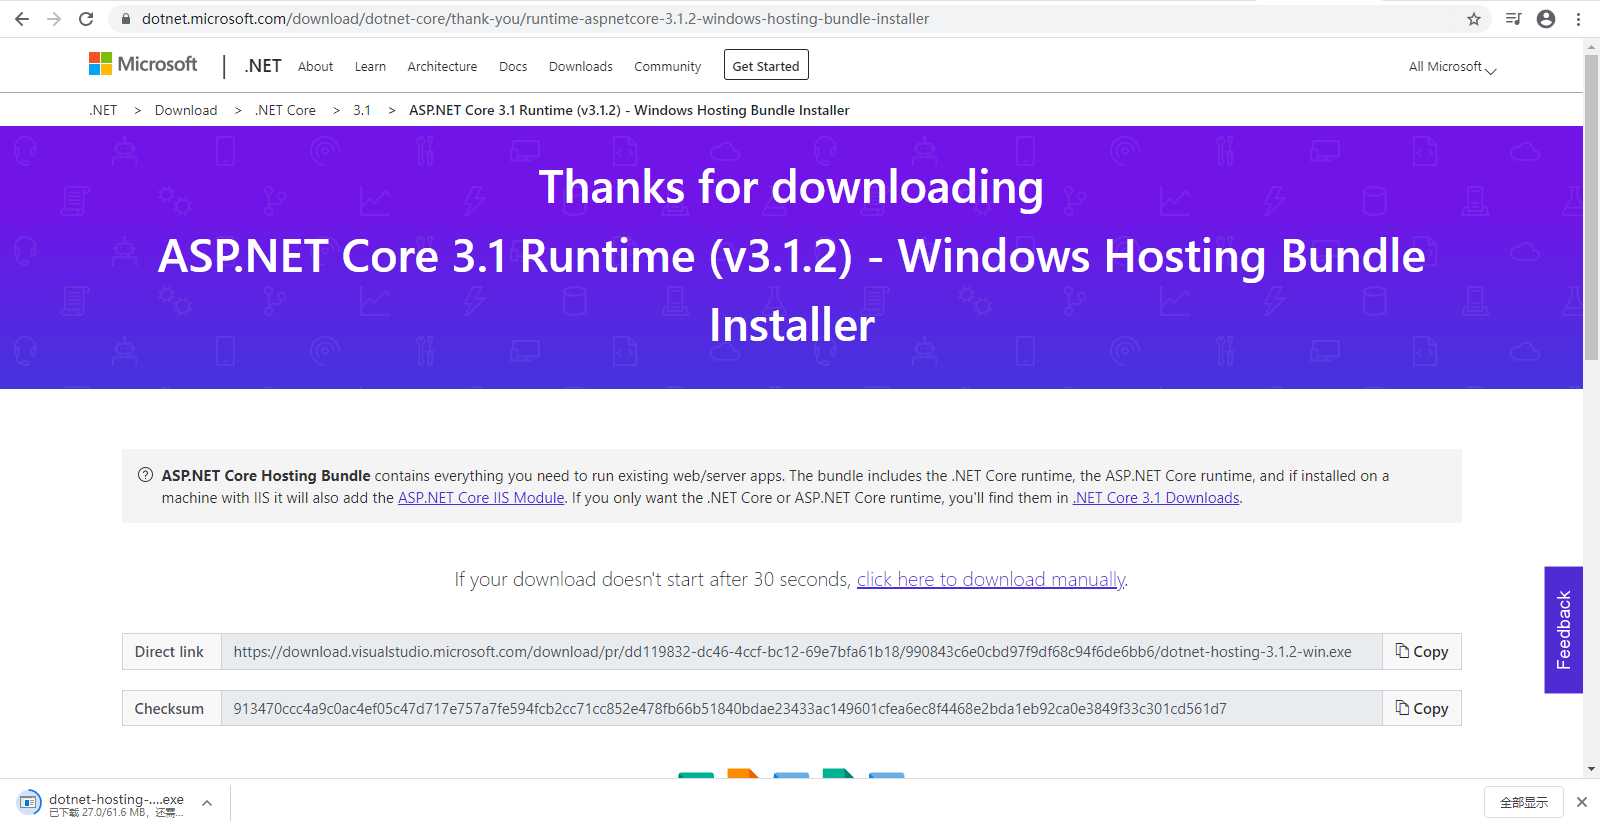Open the Downloads menu item
This screenshot has height=827, width=1600.
[x=581, y=66]
